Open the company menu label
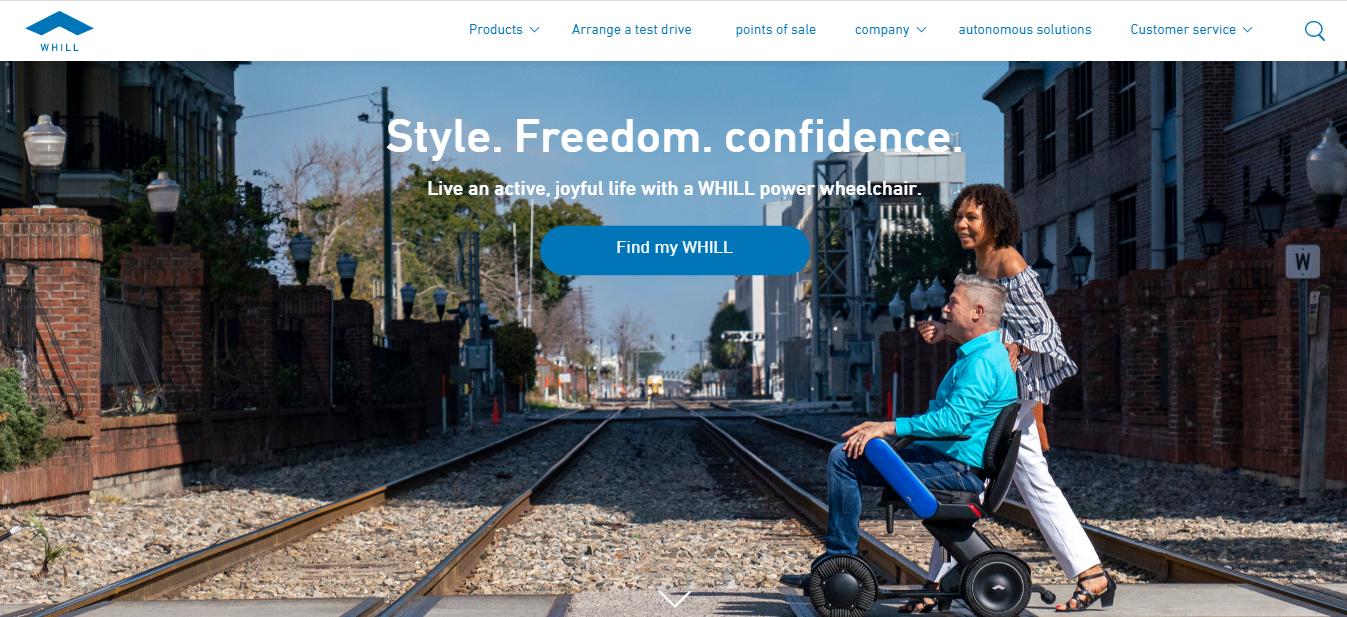The image size is (1347, 617). [x=882, y=30]
